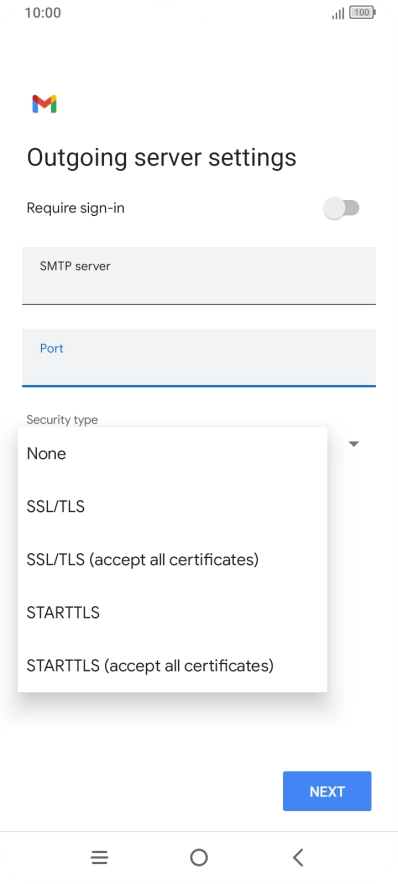Tap the Gmail logo icon

click(44, 104)
